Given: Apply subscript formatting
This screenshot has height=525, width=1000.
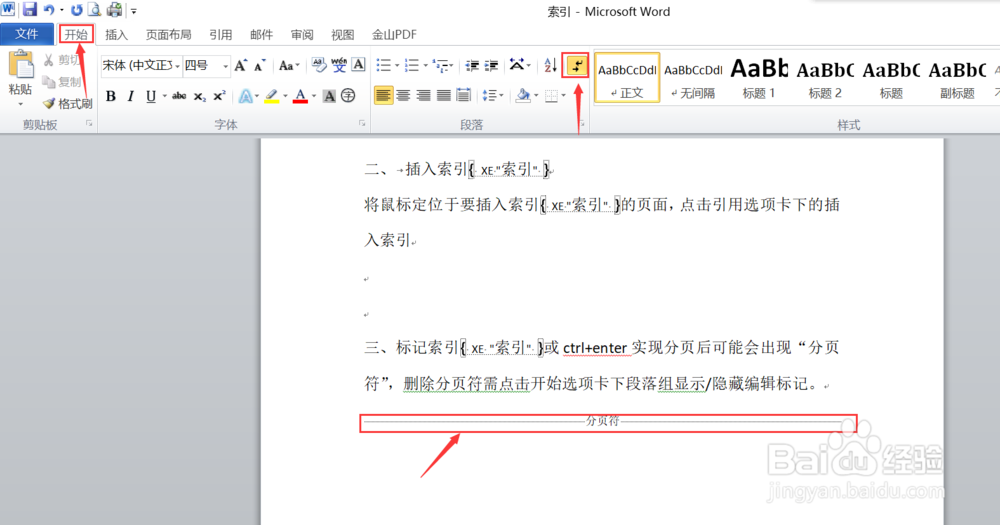Looking at the screenshot, I should coord(200,96).
